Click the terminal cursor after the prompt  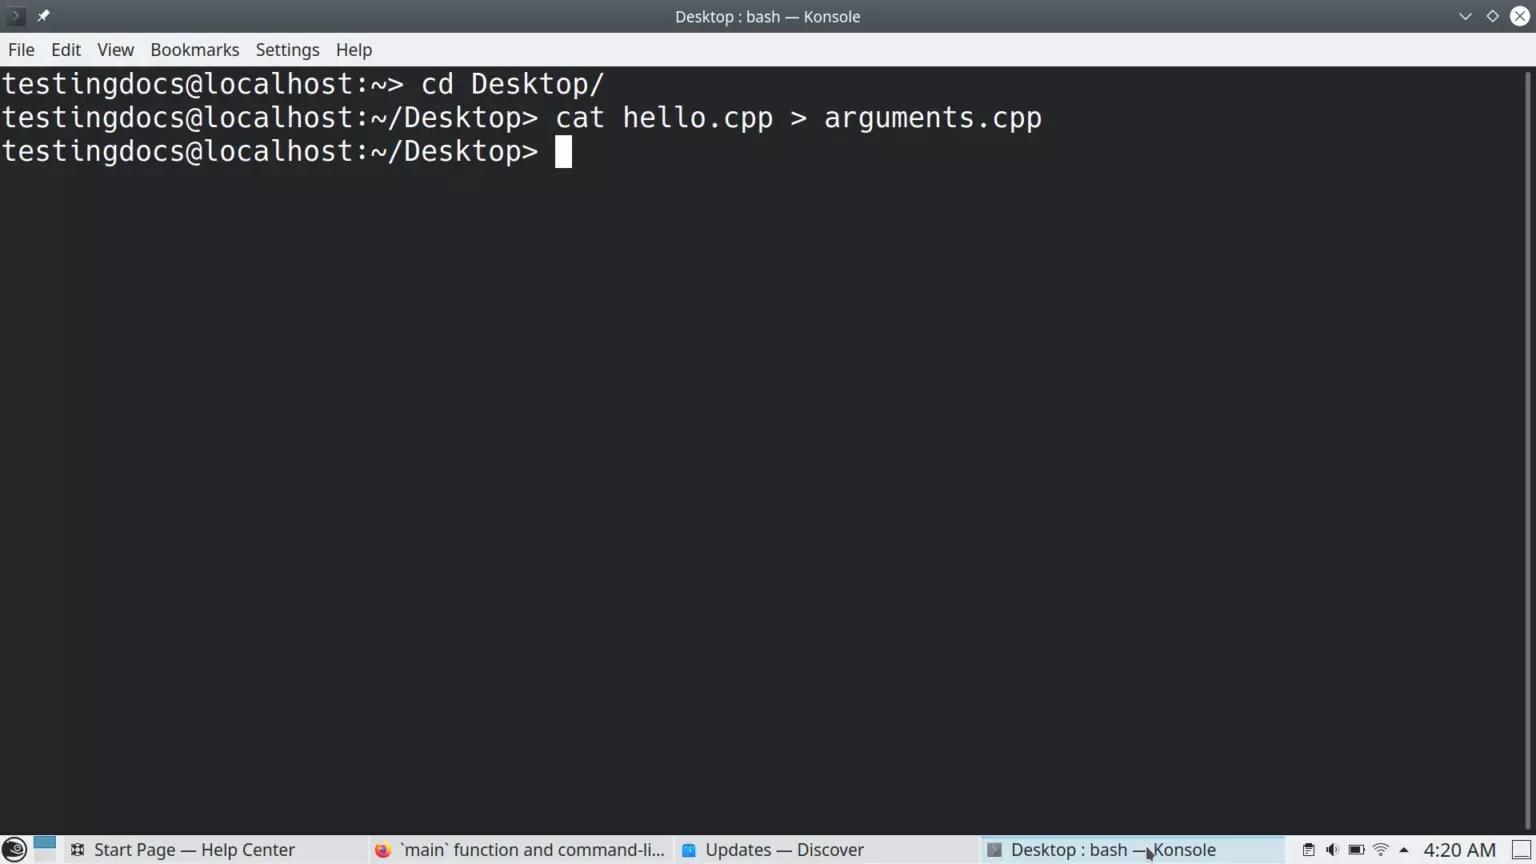tap(563, 151)
